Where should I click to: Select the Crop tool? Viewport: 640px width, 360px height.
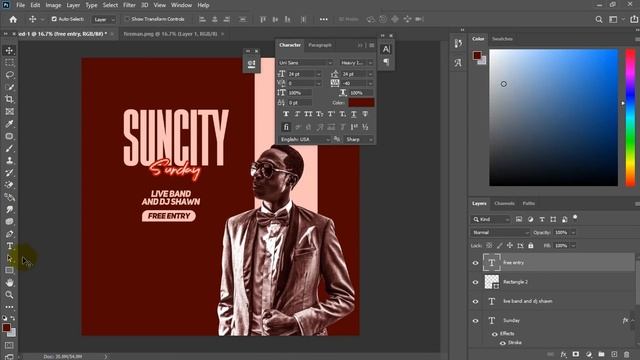tap(9, 99)
